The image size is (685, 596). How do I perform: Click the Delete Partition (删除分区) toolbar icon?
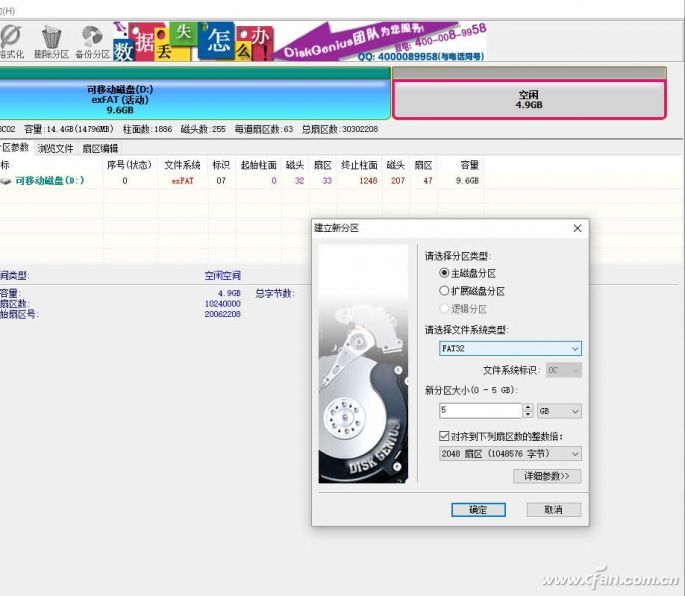tap(51, 38)
